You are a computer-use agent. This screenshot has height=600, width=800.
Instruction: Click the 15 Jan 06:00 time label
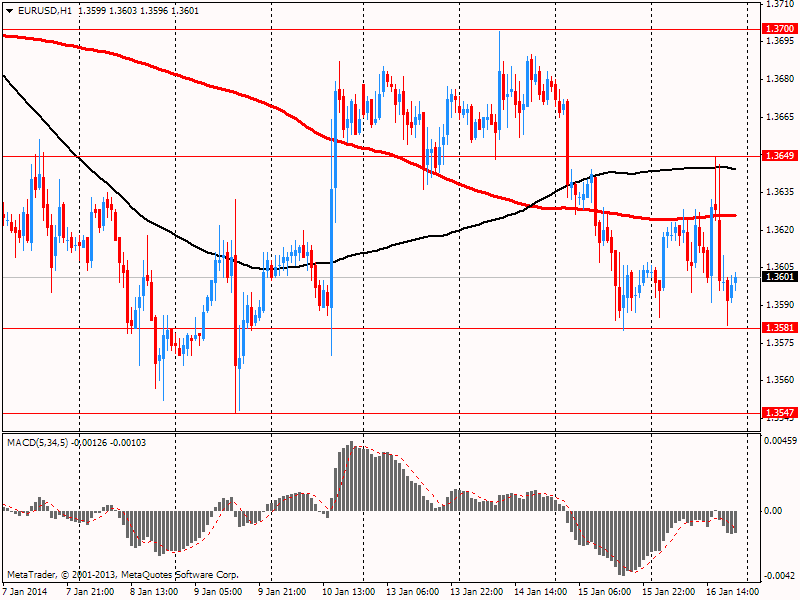pyautogui.click(x=605, y=592)
